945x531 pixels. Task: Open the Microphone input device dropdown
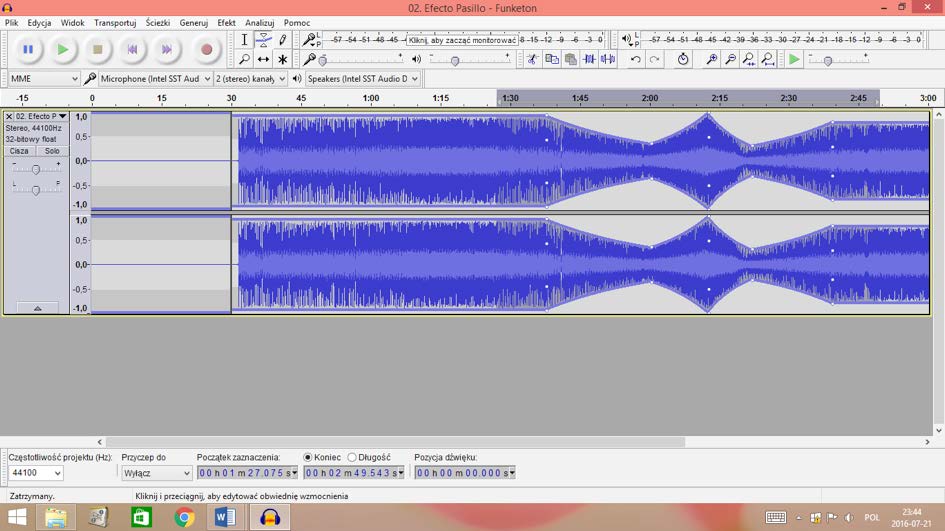[x=155, y=79]
